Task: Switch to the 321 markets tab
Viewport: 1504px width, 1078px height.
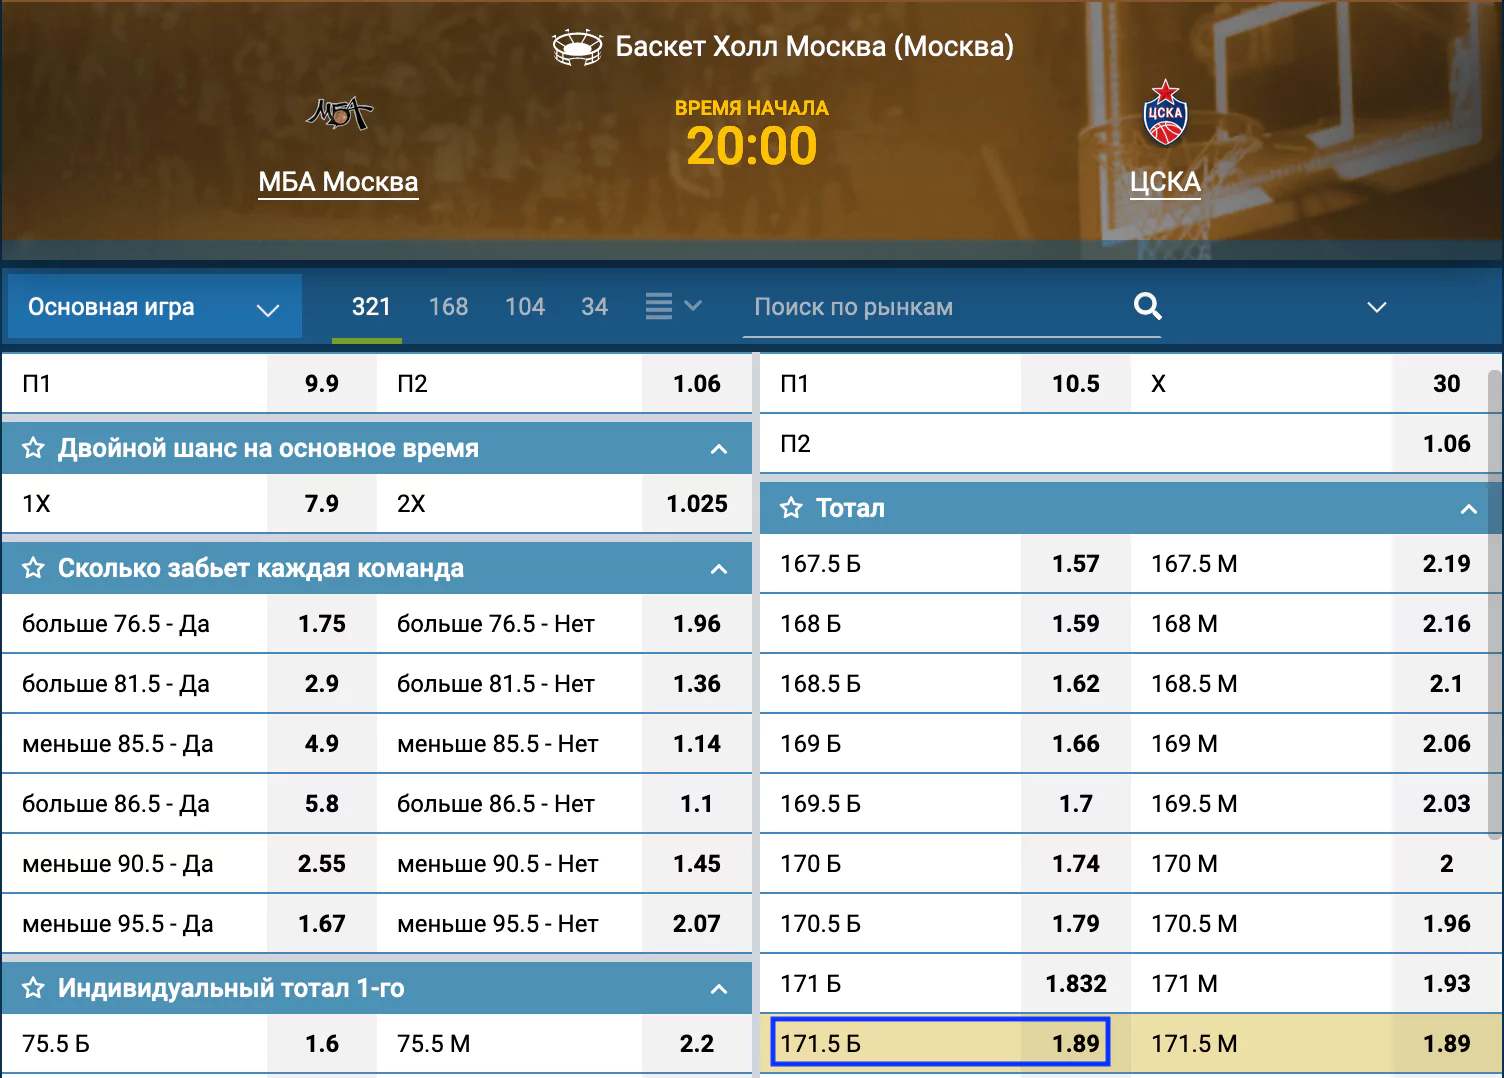Action: (371, 307)
